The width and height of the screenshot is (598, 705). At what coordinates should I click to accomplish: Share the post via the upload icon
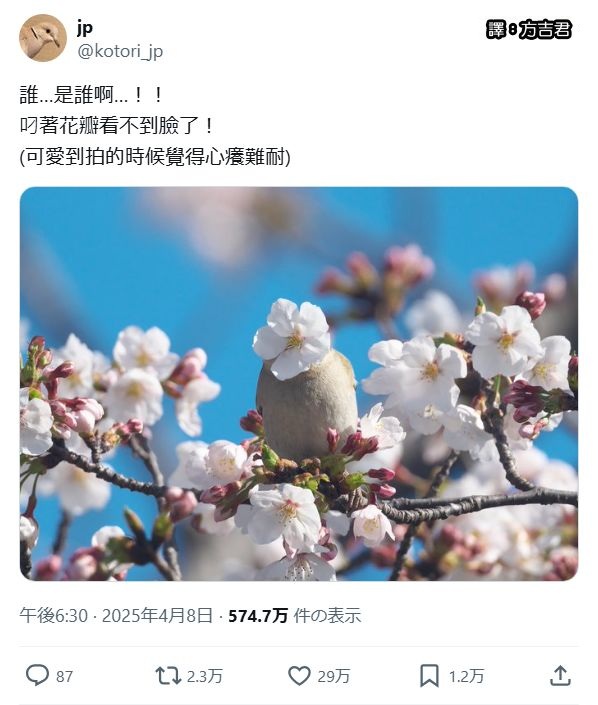pos(560,676)
